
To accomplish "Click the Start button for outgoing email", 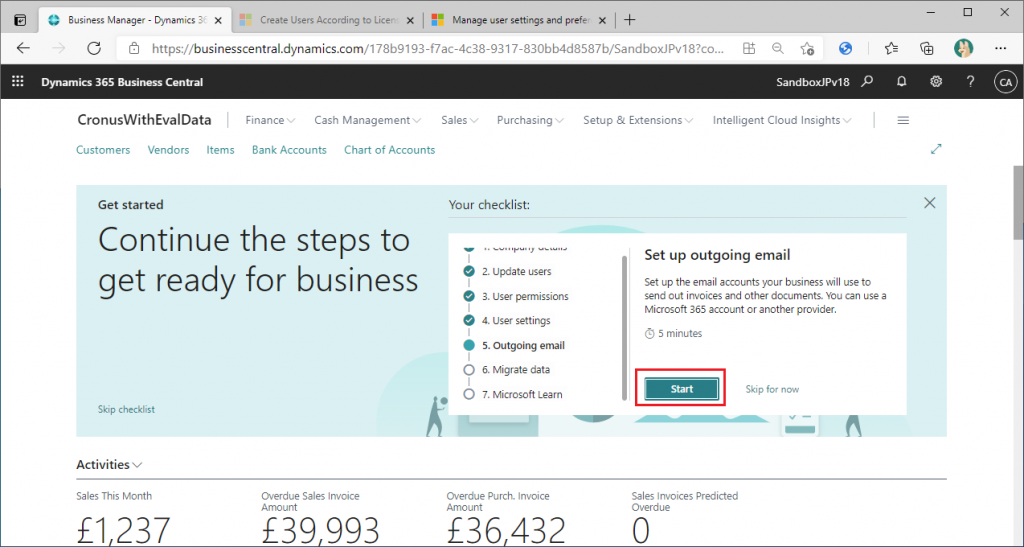I will coord(681,389).
